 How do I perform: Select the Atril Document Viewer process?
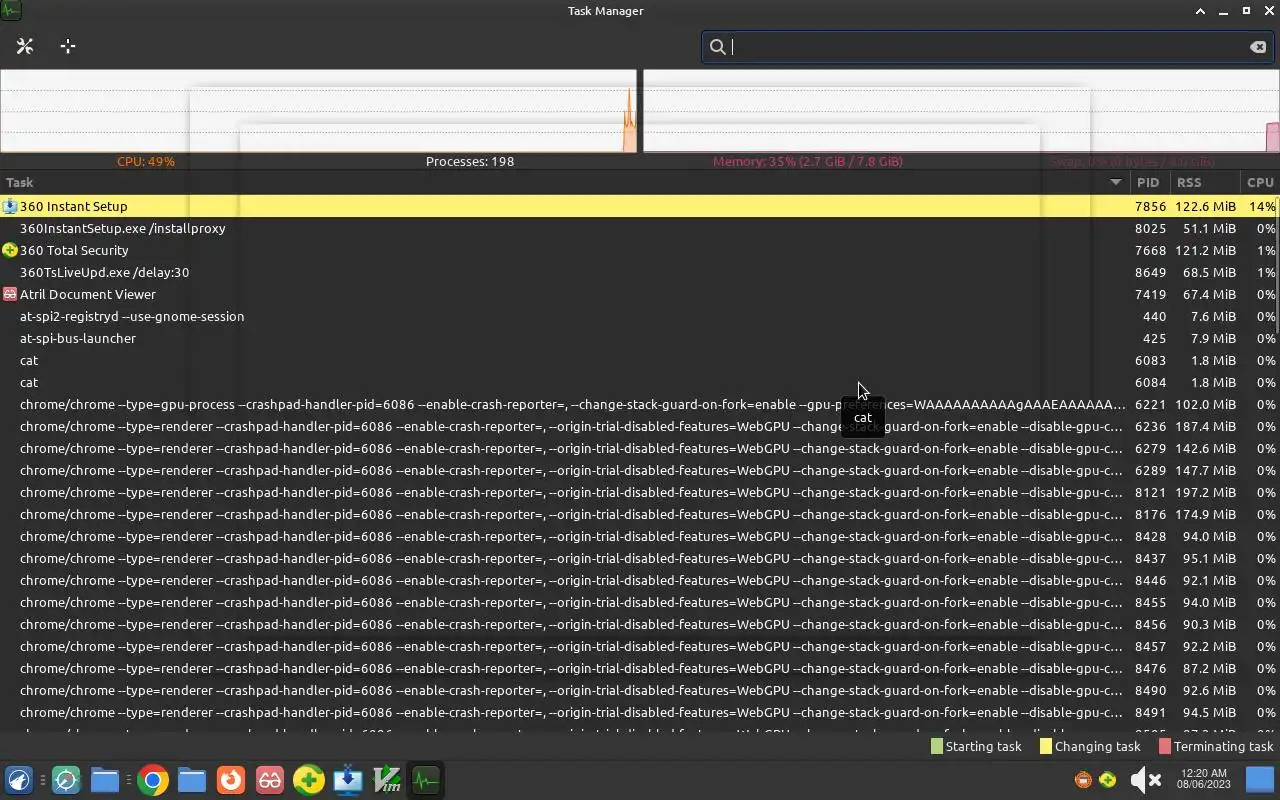point(640,294)
